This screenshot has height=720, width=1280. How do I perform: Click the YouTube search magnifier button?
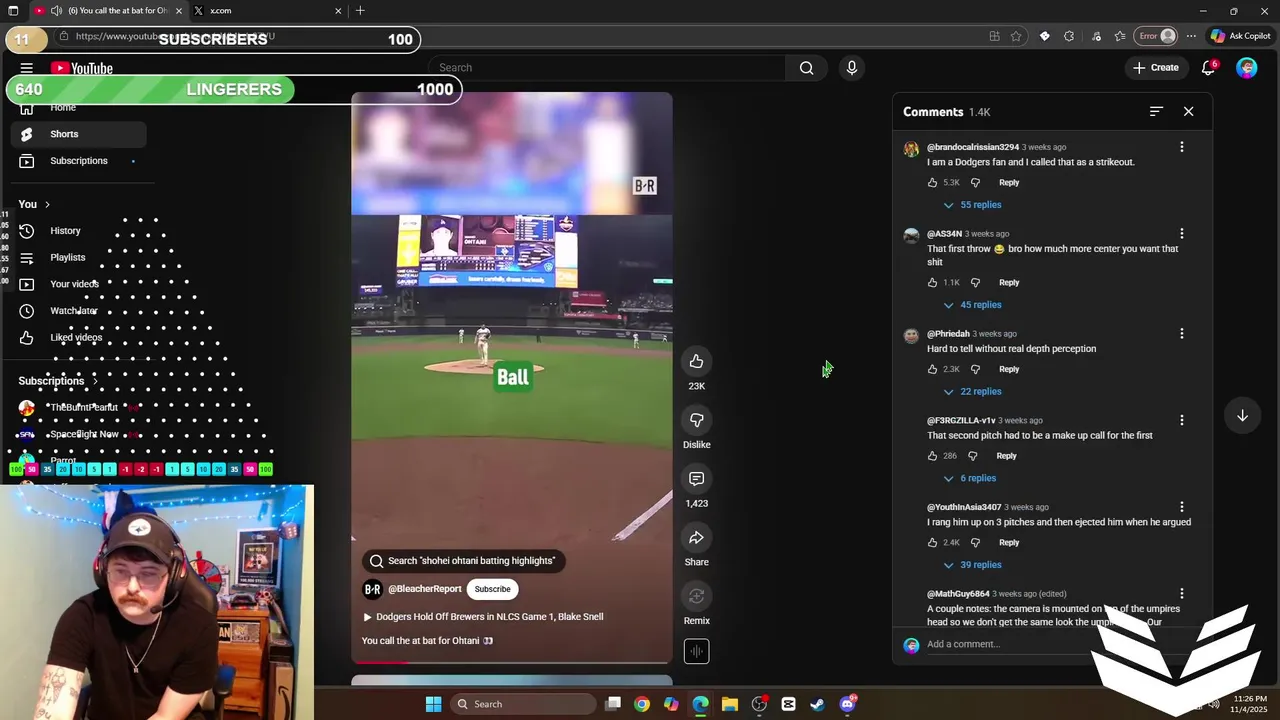[x=806, y=68]
